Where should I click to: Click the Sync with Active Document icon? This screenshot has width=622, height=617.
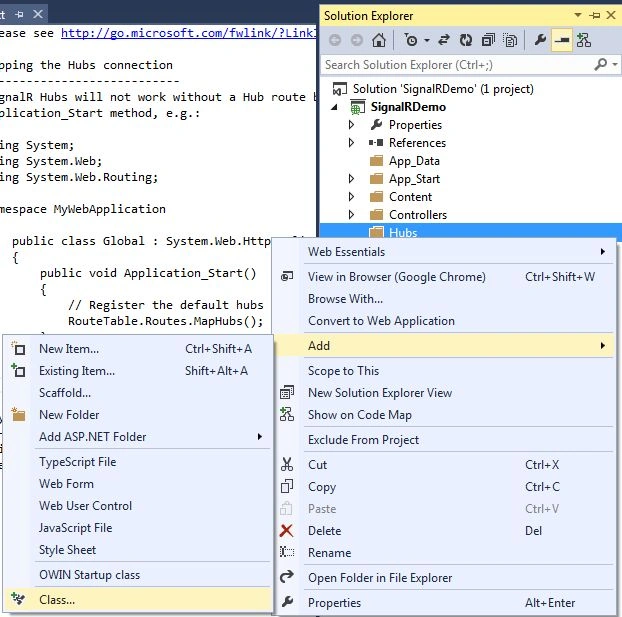(443, 40)
